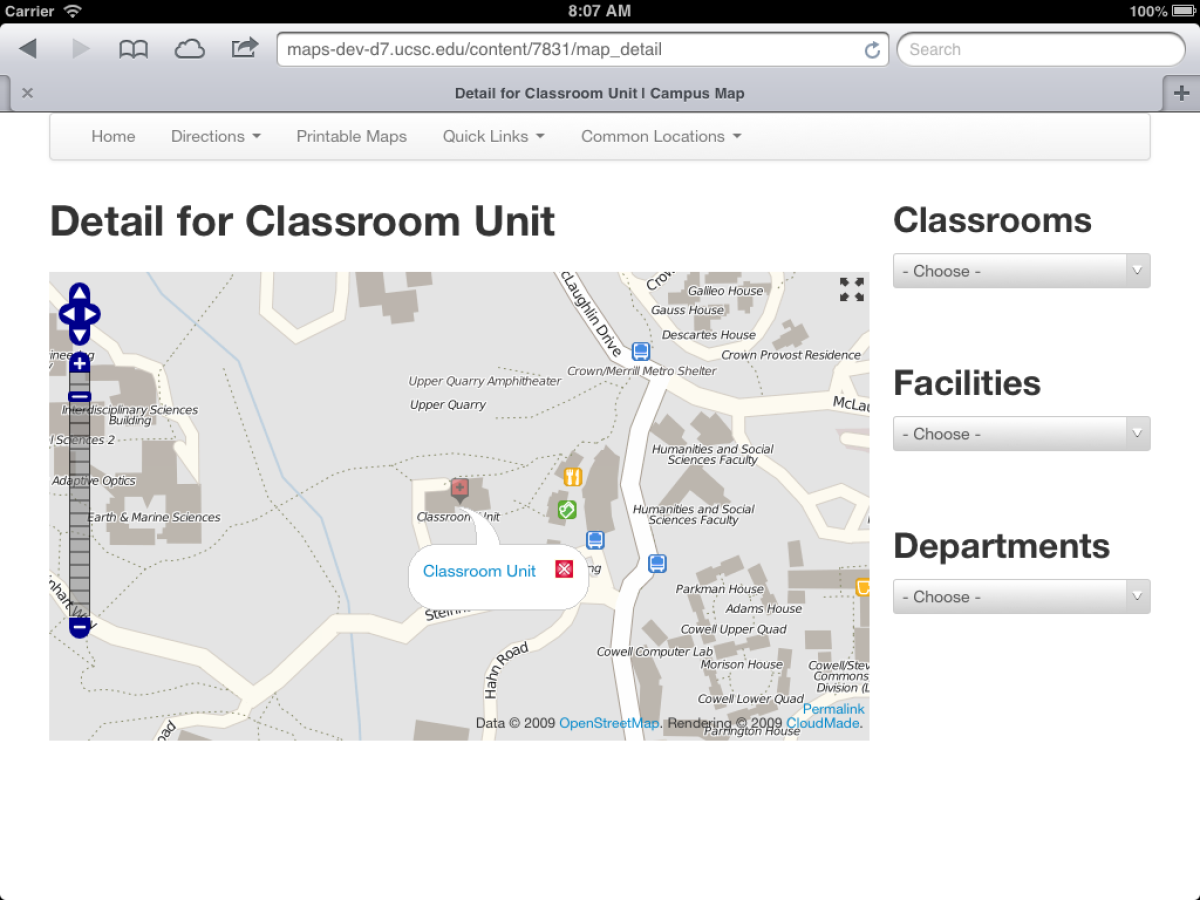
Task: Click the Classroom Unit popup link
Action: coord(479,571)
